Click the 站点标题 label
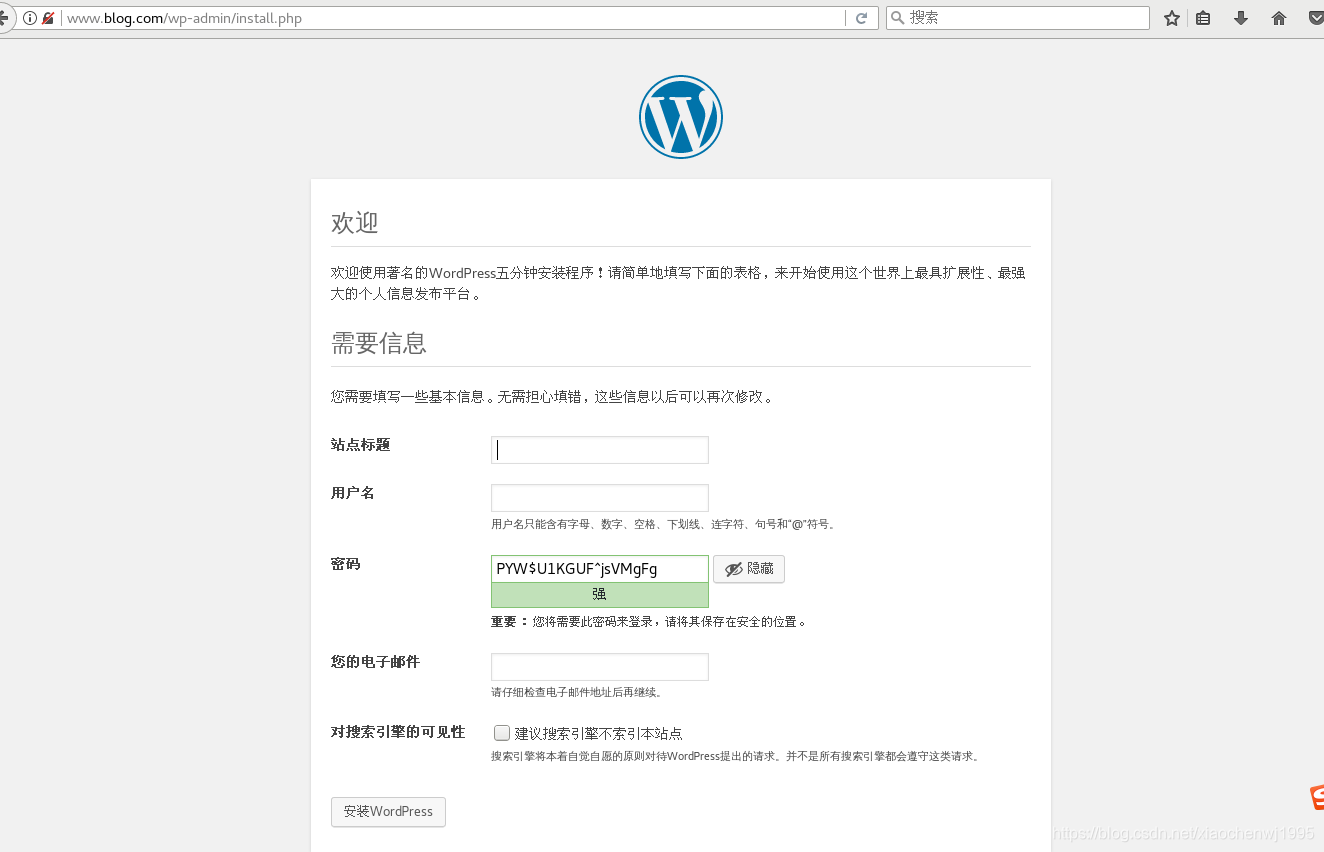The image size is (1324, 852). coord(361,445)
